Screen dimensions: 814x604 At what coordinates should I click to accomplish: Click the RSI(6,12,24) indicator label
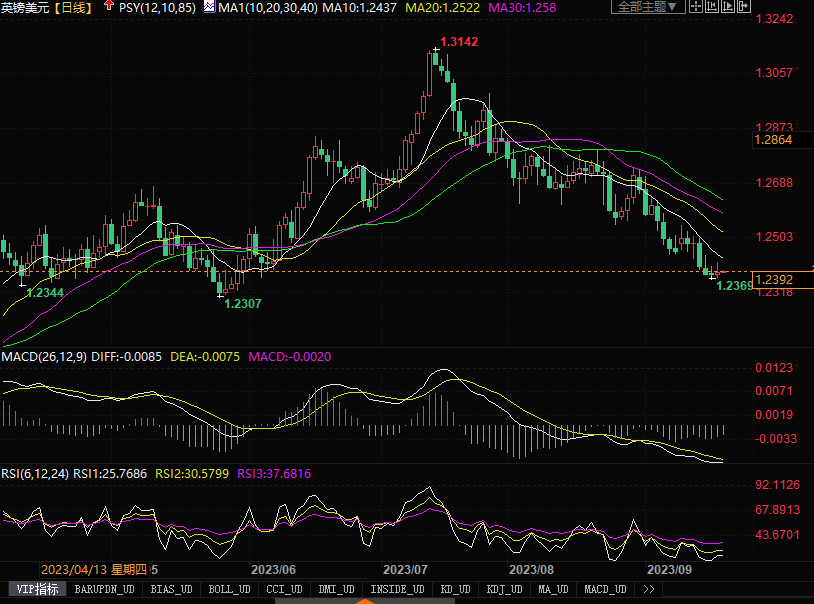[x=35, y=473]
